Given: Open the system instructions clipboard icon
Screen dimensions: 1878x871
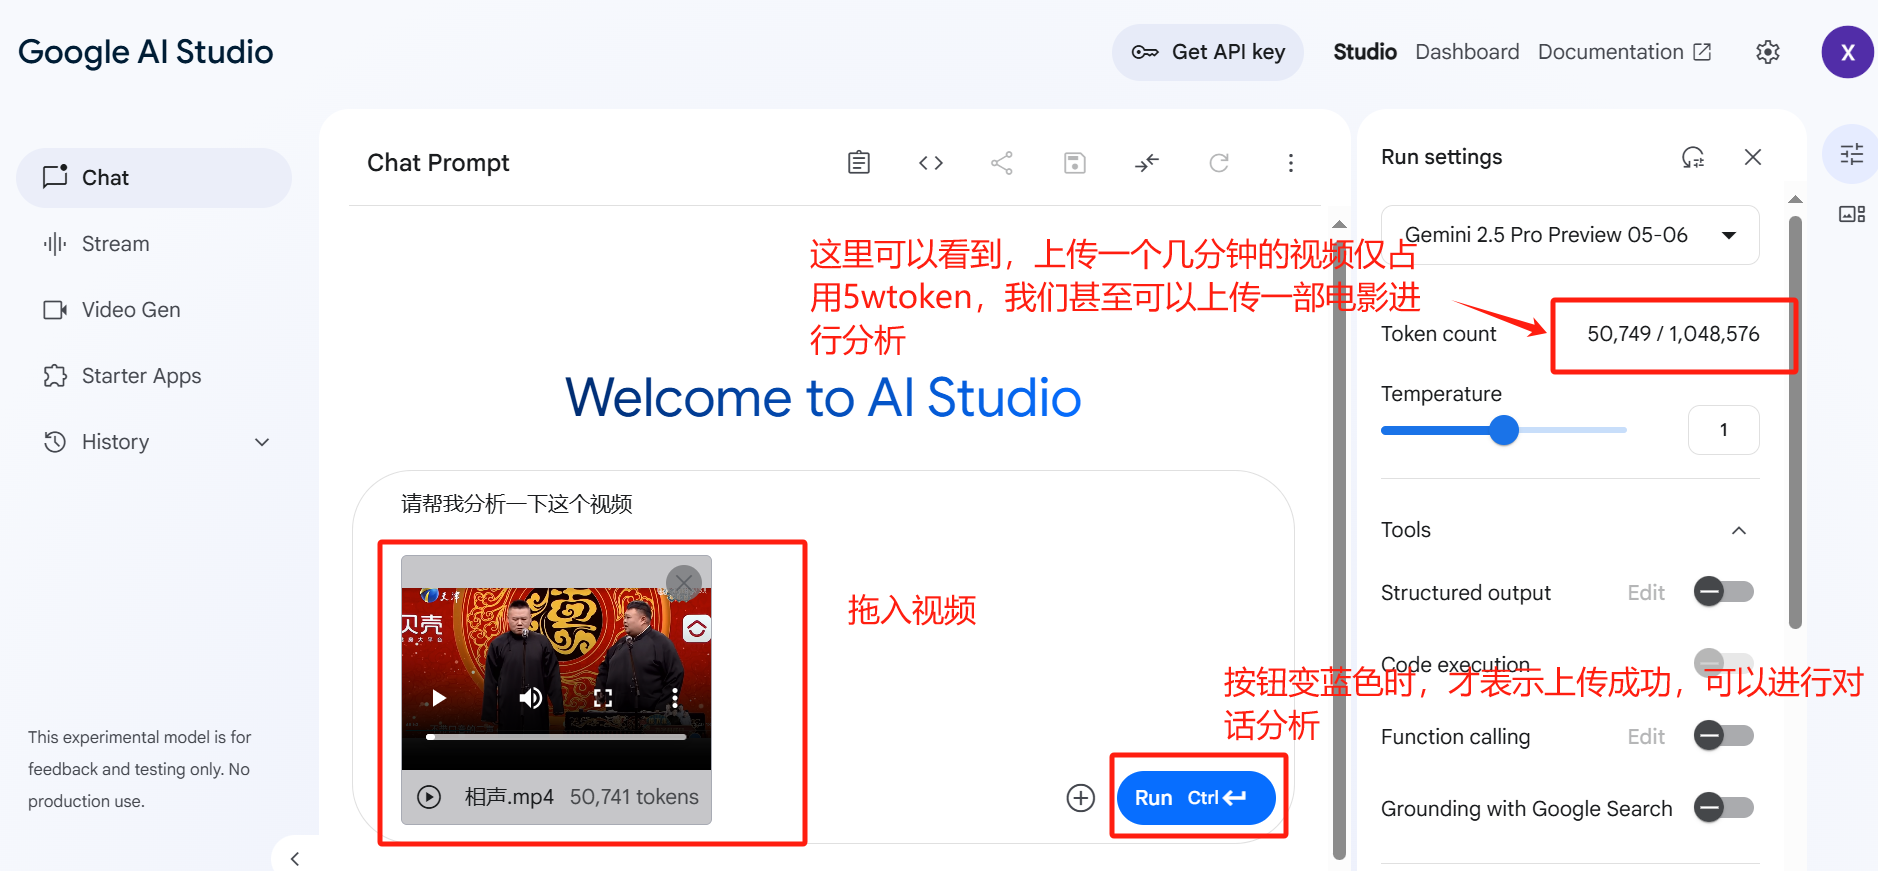Looking at the screenshot, I should tap(858, 163).
